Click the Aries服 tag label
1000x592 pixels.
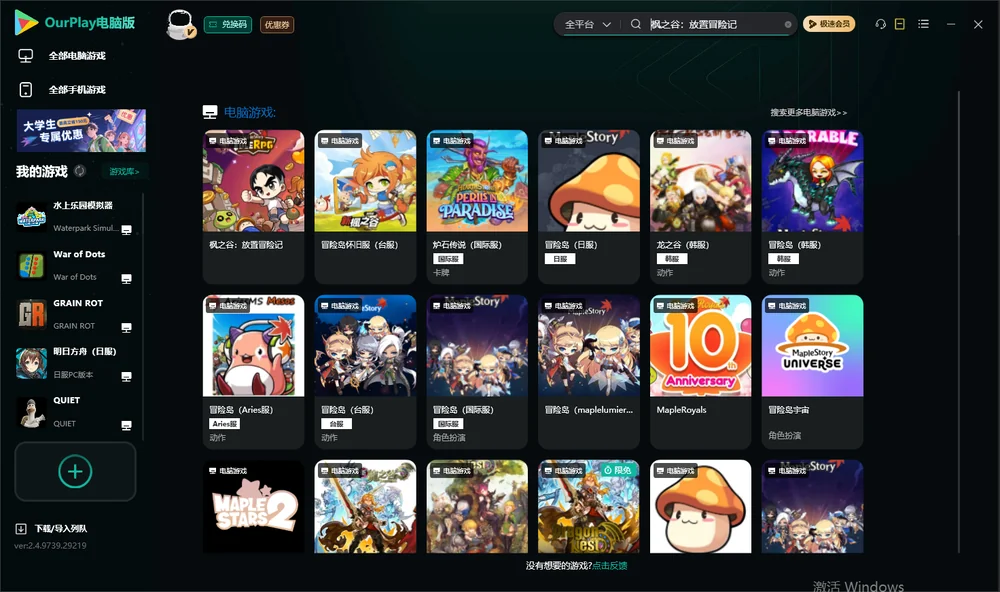click(x=224, y=424)
